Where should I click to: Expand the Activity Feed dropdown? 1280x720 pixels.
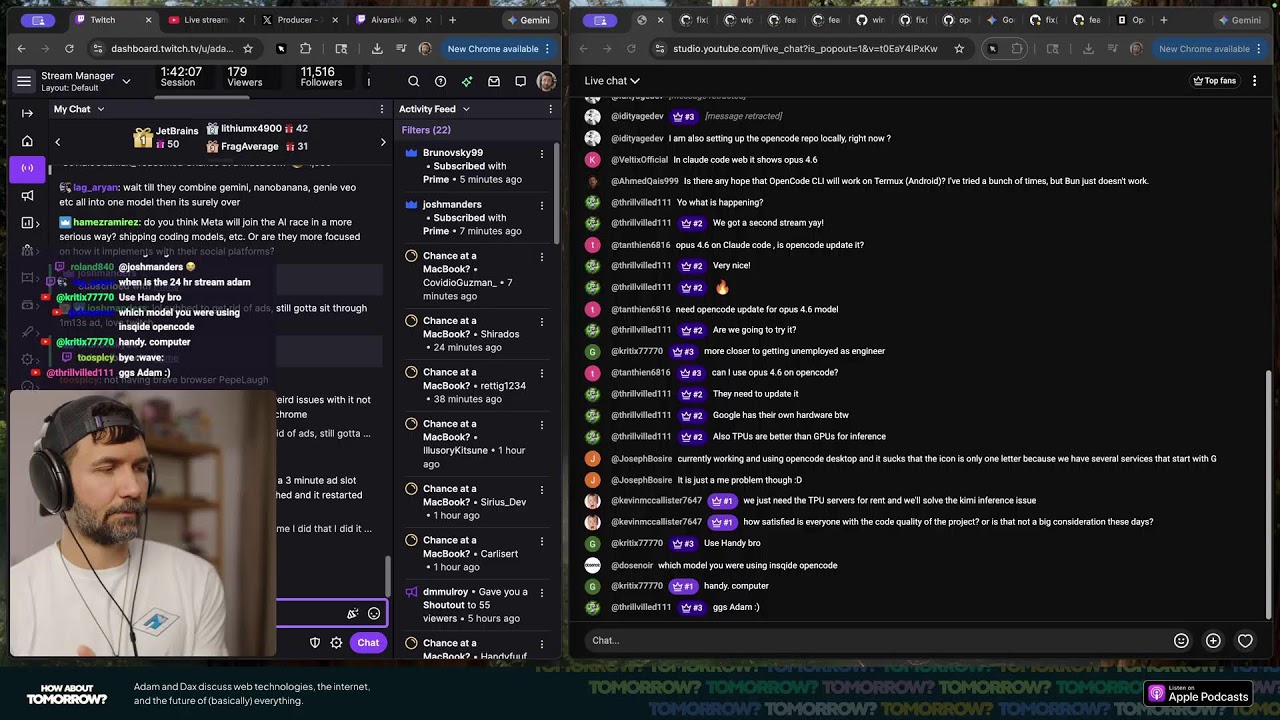click(x=466, y=109)
